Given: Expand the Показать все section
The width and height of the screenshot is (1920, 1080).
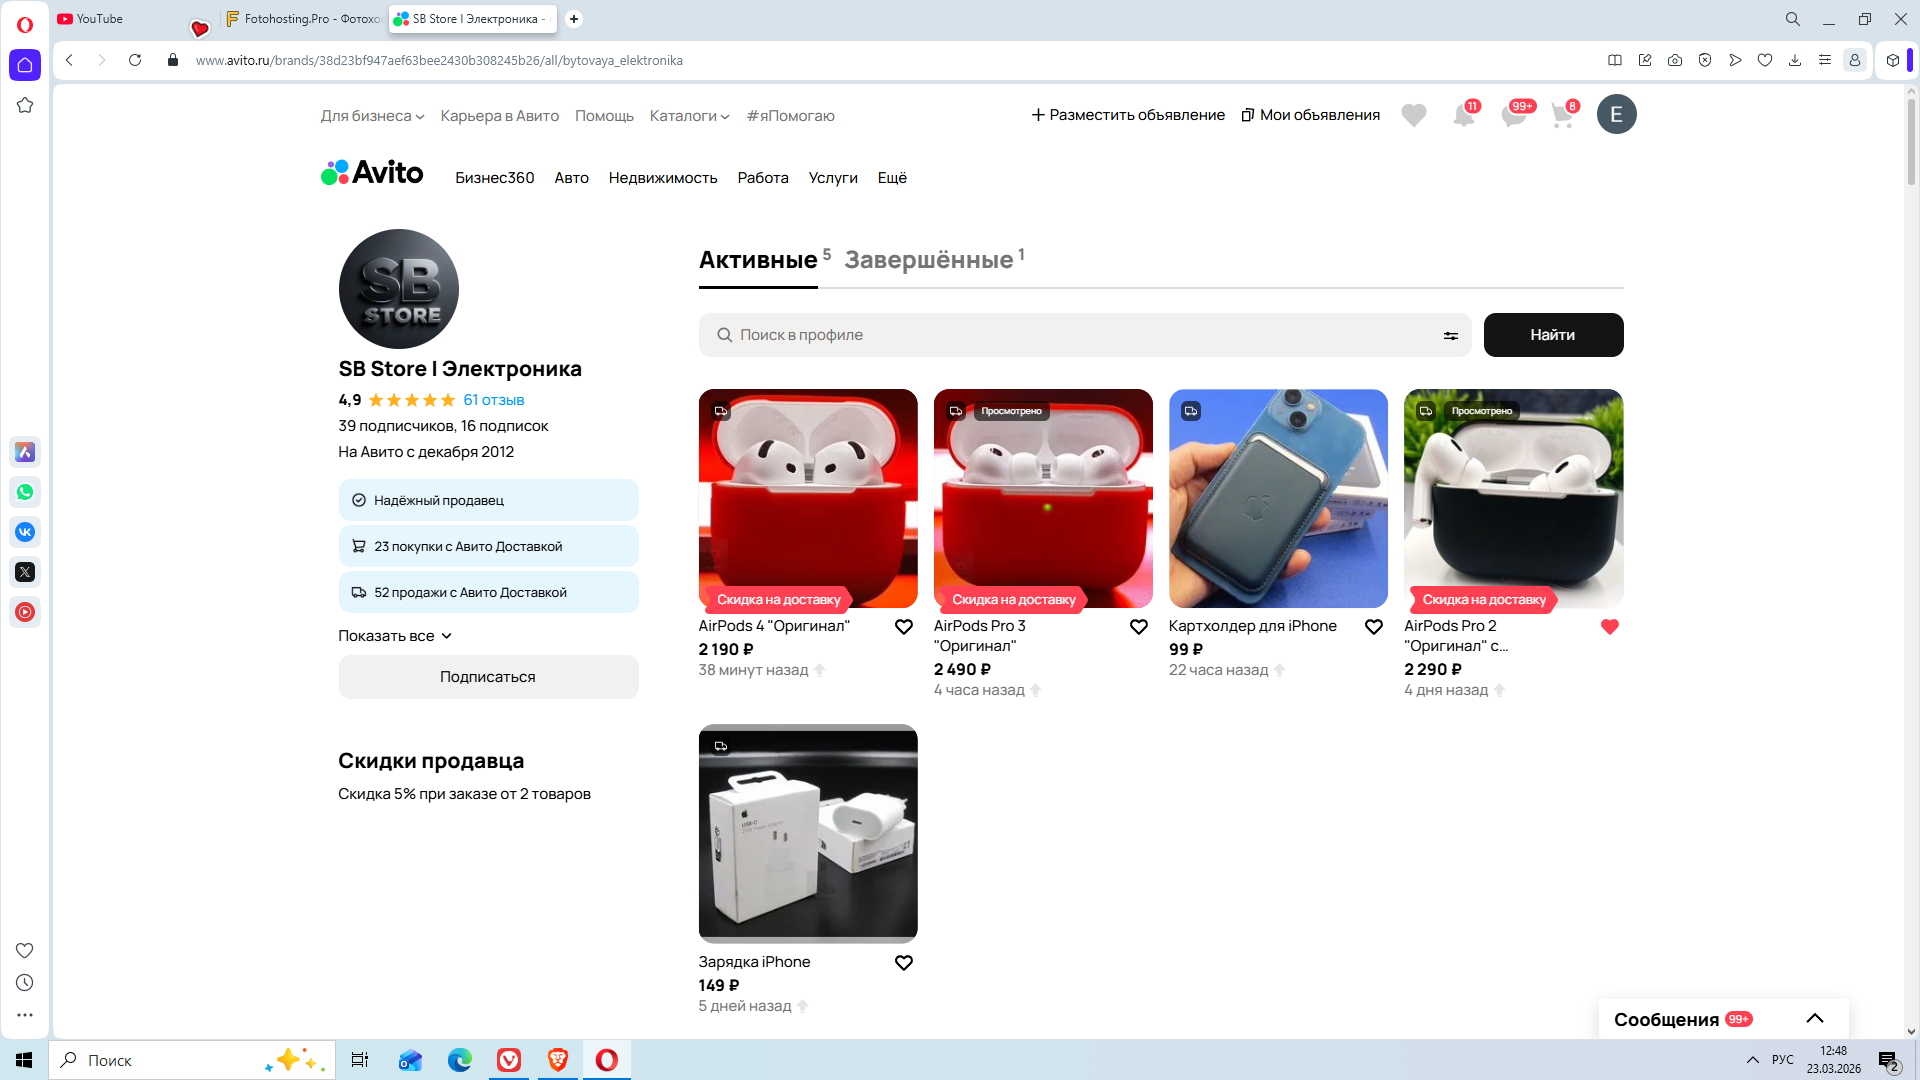Looking at the screenshot, I should tap(395, 636).
